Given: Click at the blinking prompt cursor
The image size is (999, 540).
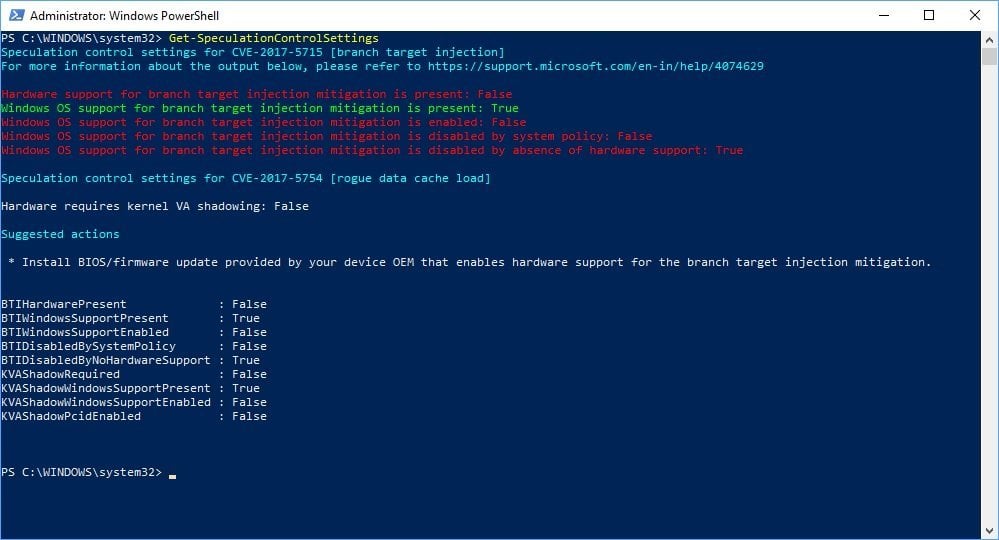Looking at the screenshot, I should pyautogui.click(x=173, y=473).
